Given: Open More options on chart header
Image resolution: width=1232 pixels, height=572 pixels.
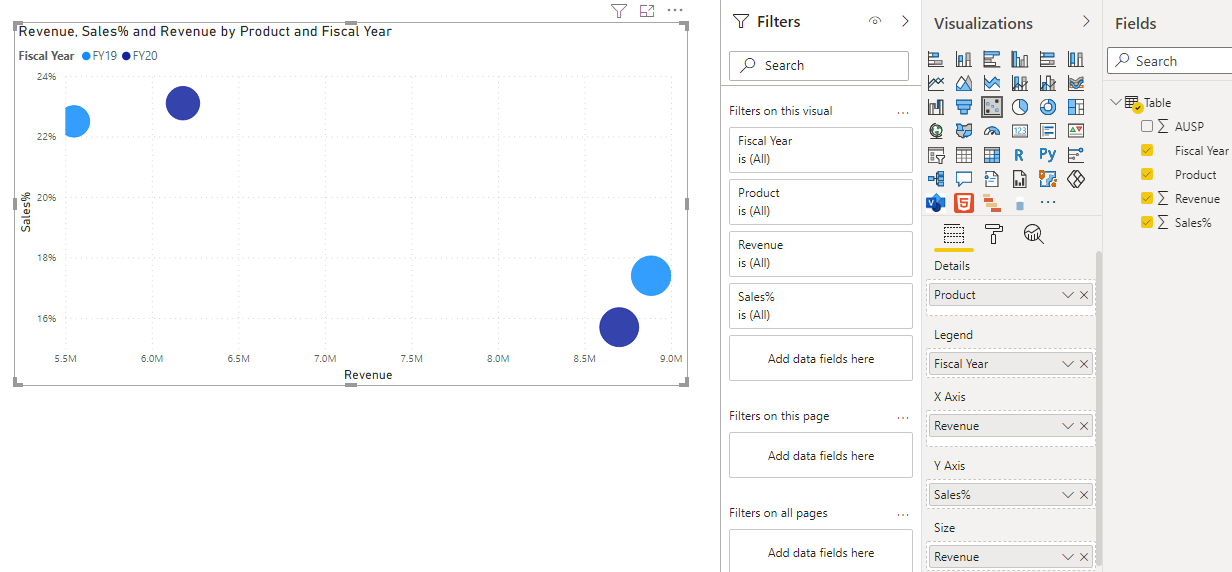Looking at the screenshot, I should click(x=675, y=11).
